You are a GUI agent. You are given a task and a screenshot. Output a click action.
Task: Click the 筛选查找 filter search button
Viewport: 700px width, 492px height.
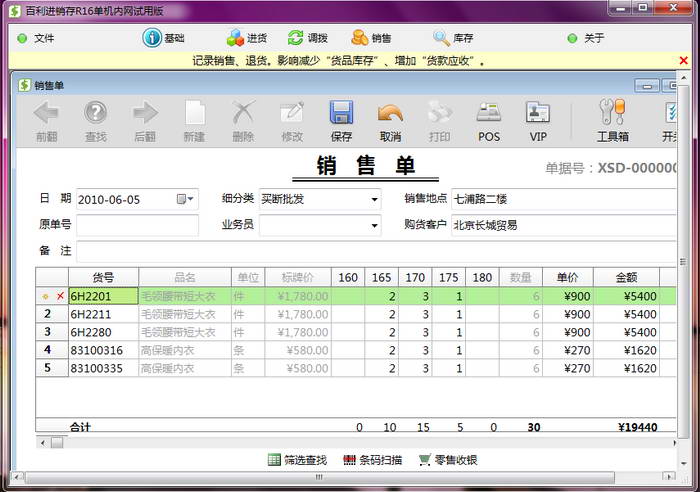[x=275, y=460]
